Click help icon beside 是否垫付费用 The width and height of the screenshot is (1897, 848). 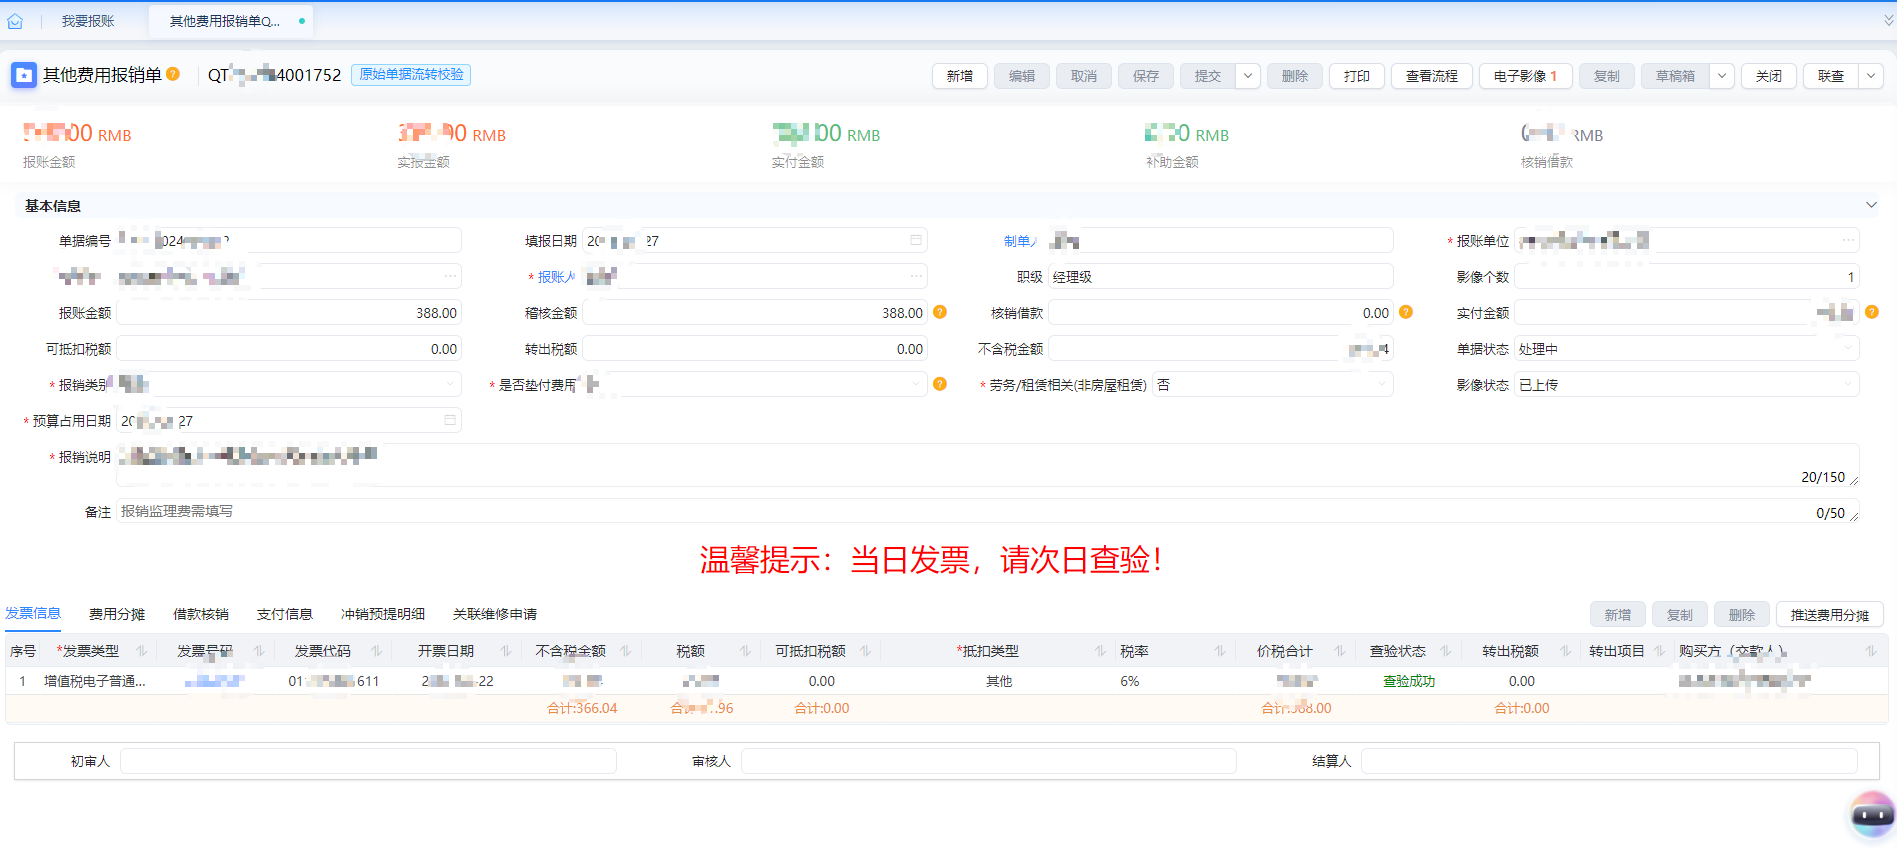tap(940, 384)
